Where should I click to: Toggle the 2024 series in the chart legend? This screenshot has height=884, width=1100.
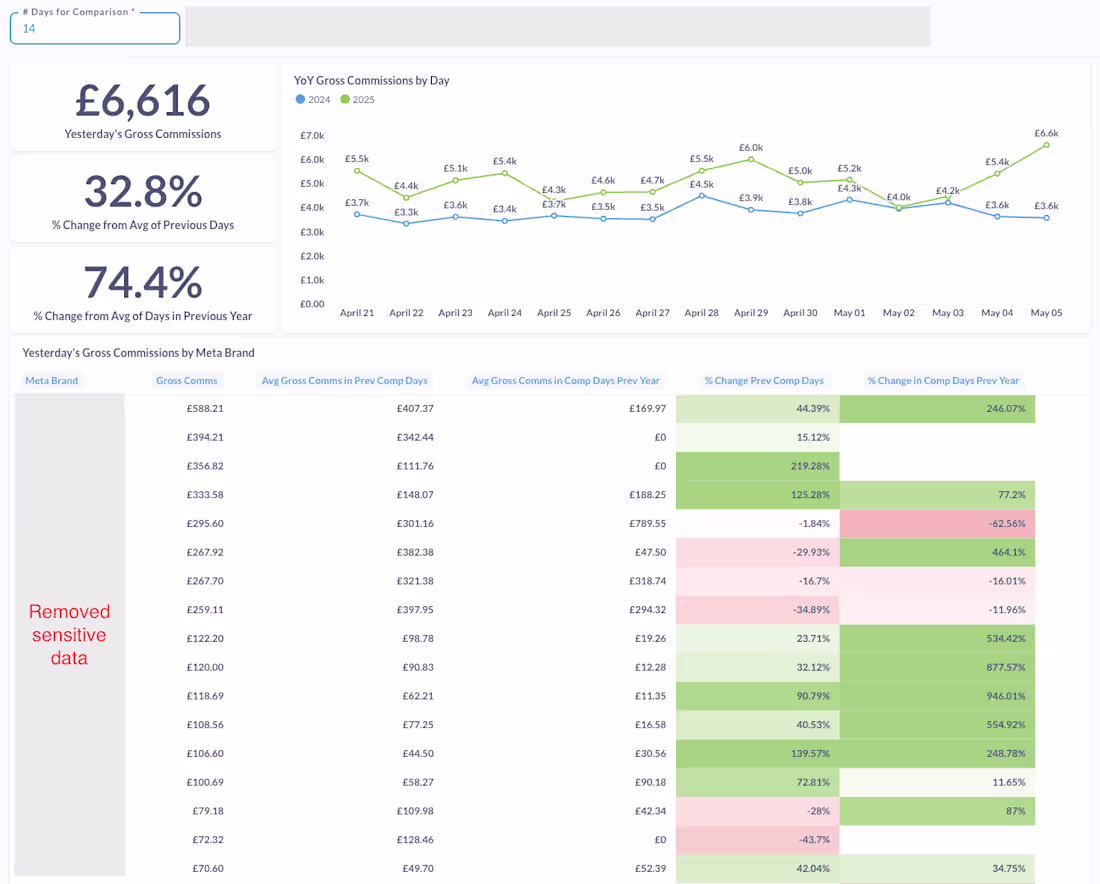tap(314, 100)
